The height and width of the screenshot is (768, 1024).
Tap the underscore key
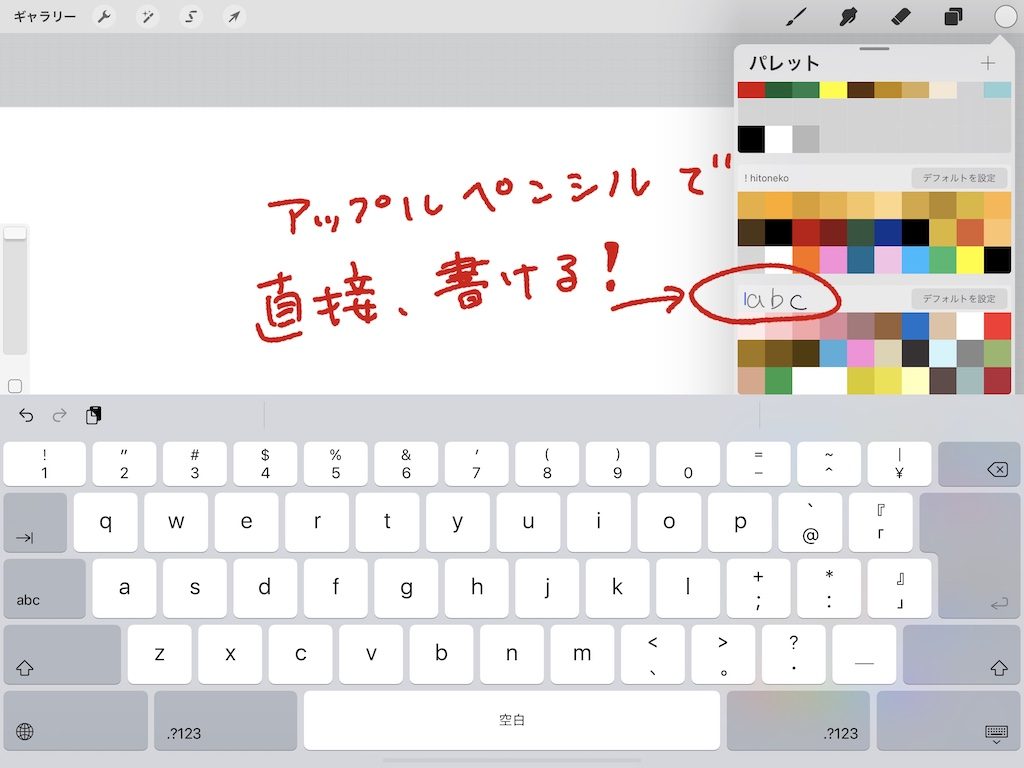(864, 654)
